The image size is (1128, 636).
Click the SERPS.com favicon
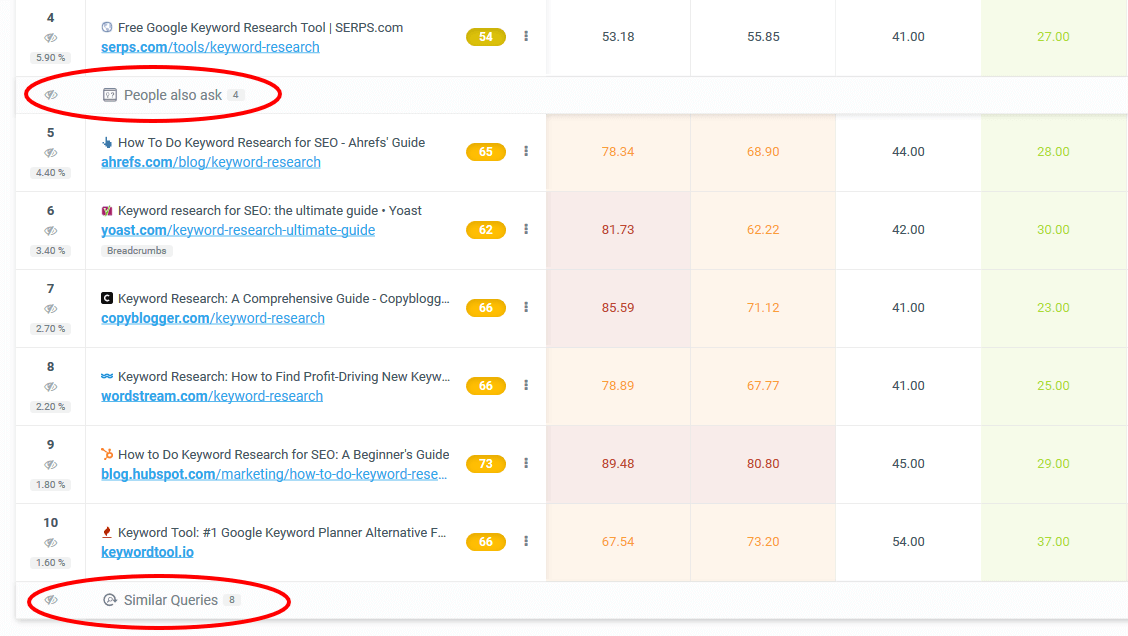click(x=106, y=27)
